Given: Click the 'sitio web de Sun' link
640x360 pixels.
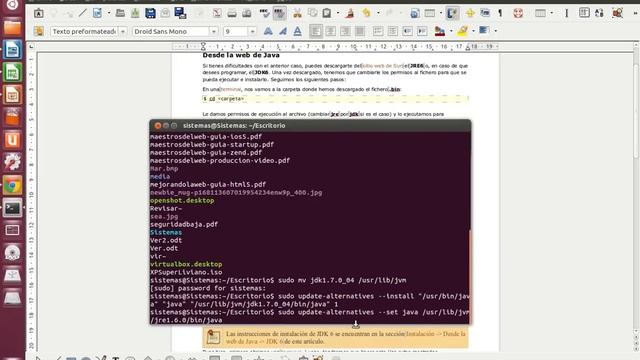Looking at the screenshot, I should click(383, 66).
